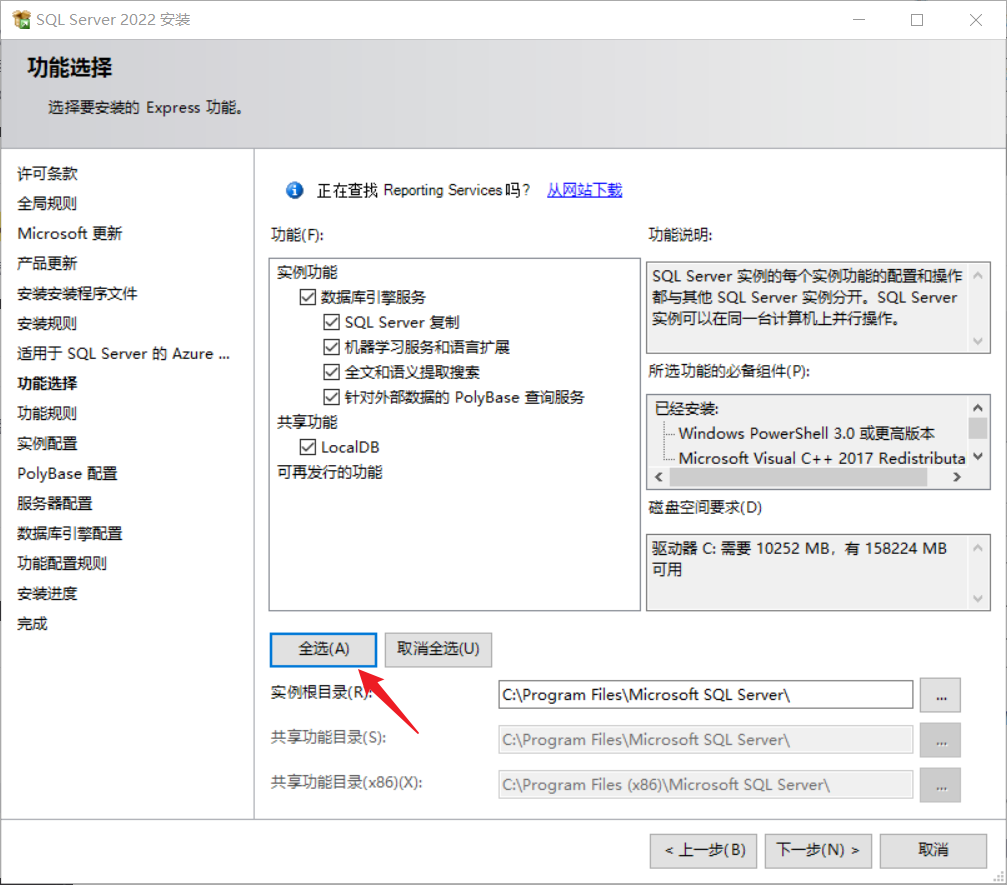Click the 实例根目录 path field
1007x885 pixels.
click(706, 695)
